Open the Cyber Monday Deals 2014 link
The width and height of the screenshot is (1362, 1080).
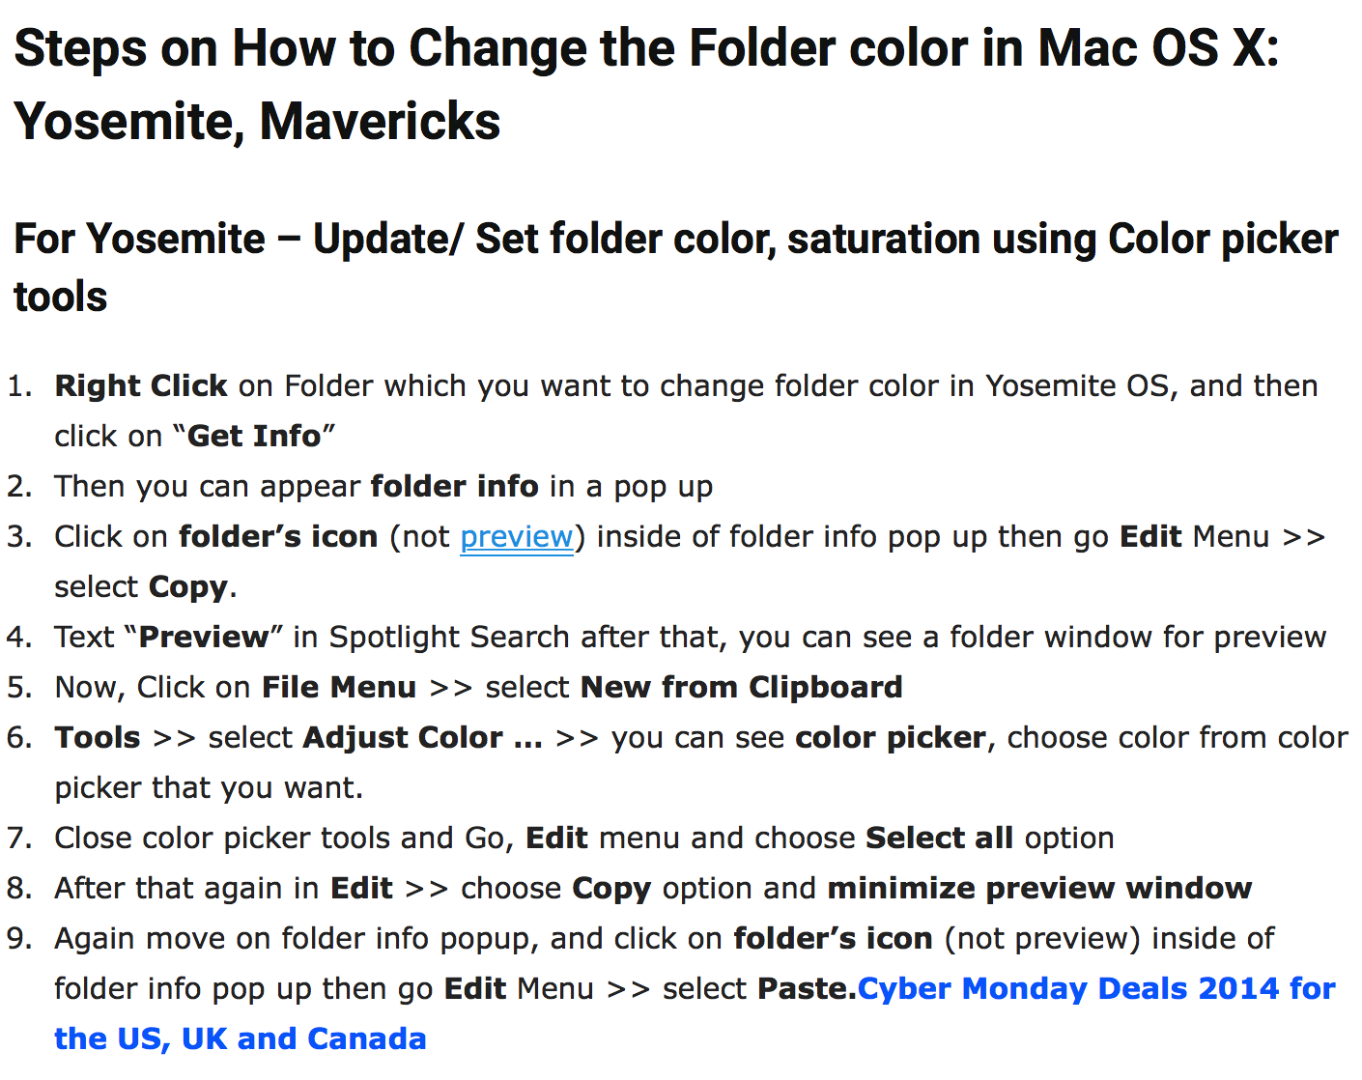tap(1096, 989)
